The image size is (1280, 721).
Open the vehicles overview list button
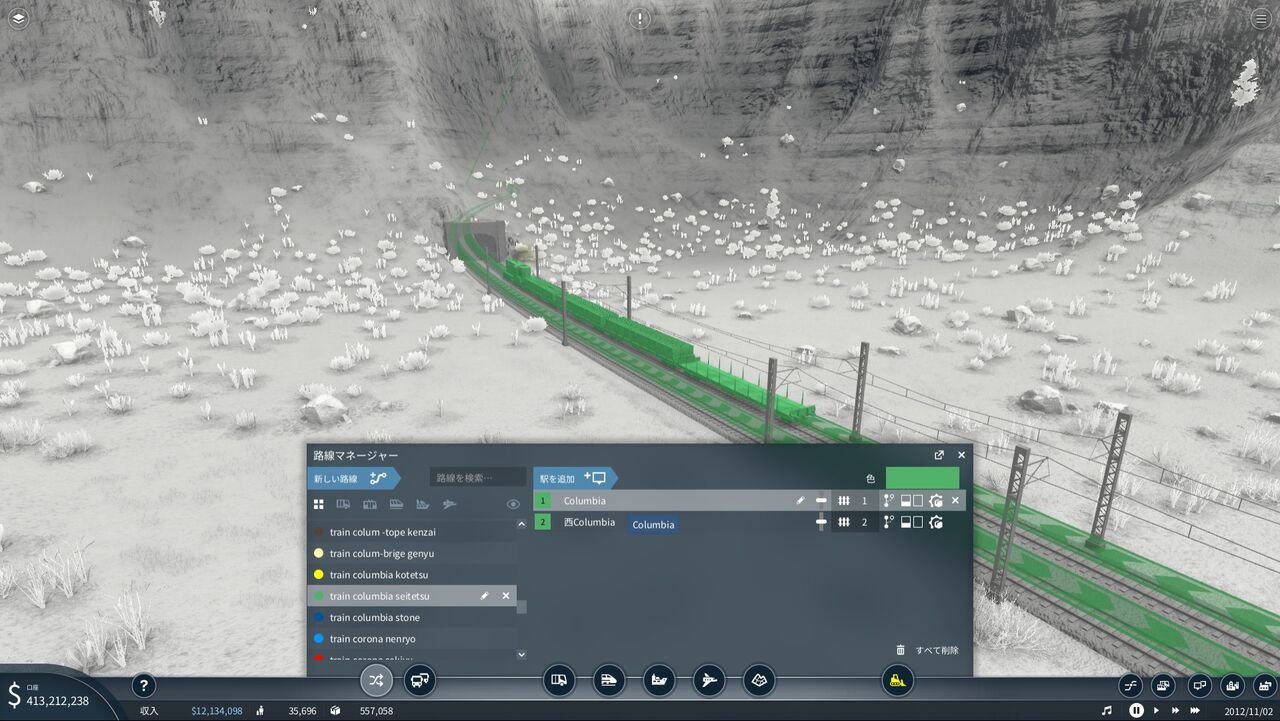pos(1164,686)
